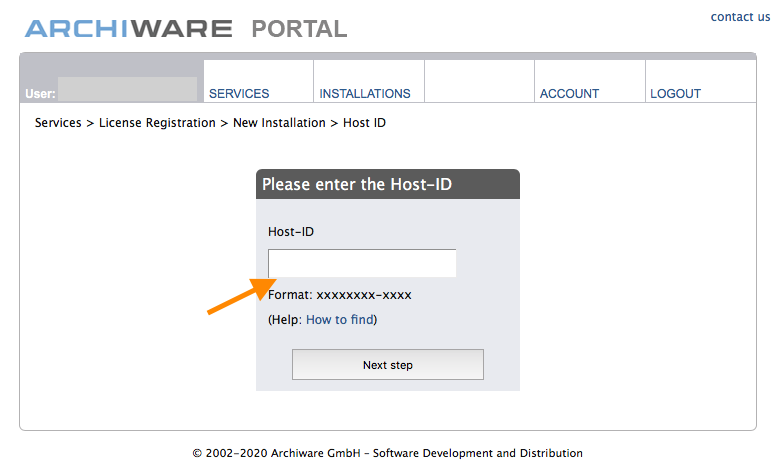Click the Please enter the Host-ID header
777x475 pixels.
tap(388, 184)
